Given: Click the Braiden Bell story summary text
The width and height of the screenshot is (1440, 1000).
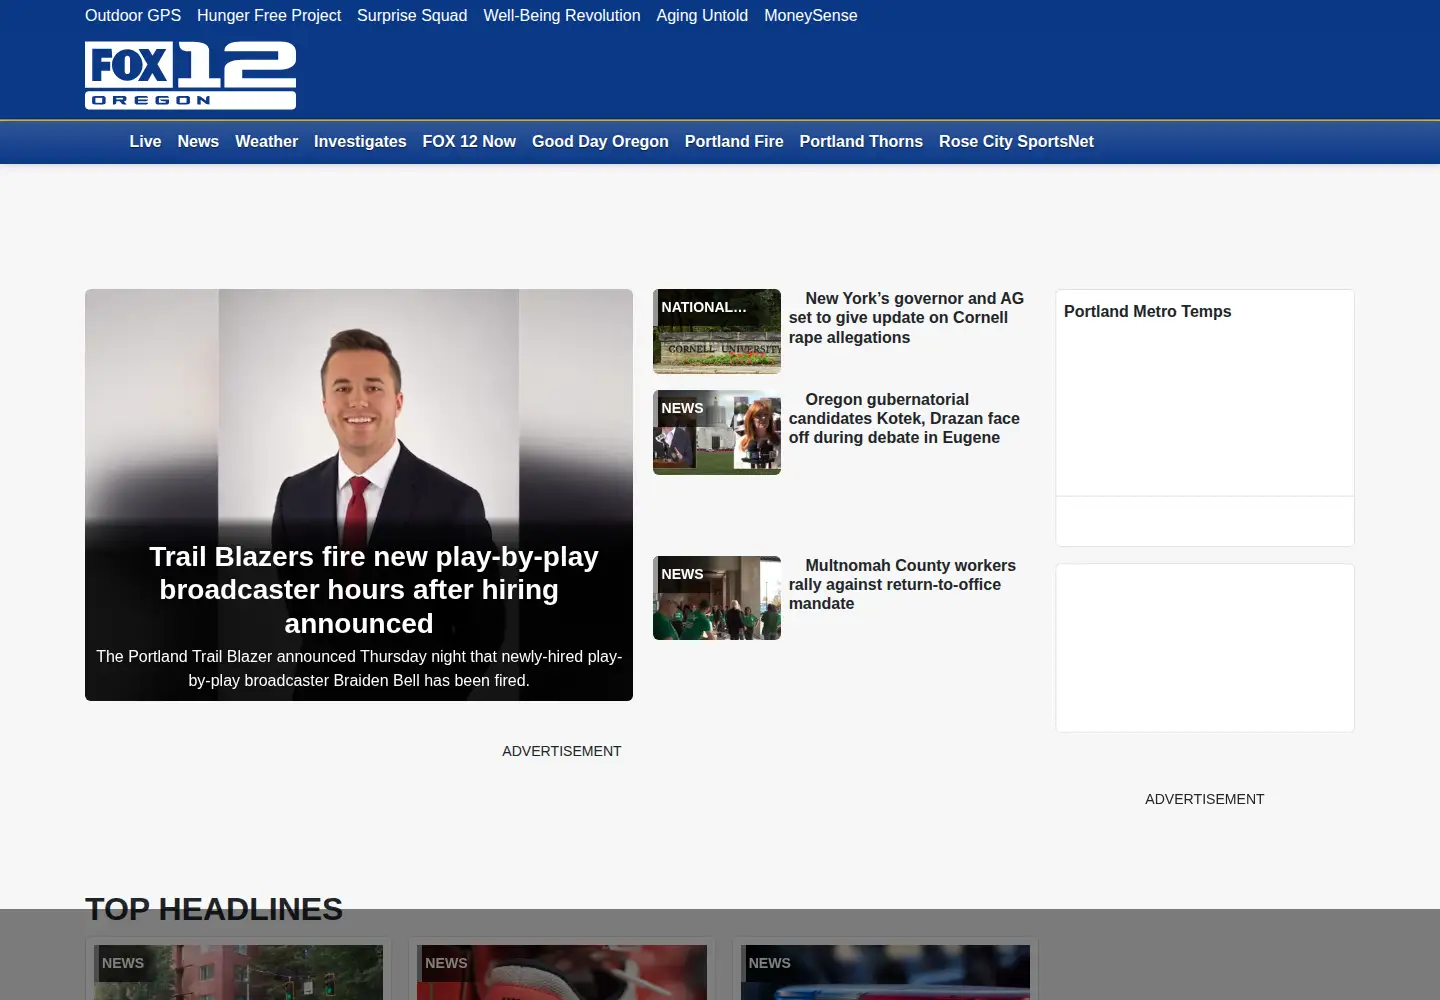Looking at the screenshot, I should [x=359, y=668].
